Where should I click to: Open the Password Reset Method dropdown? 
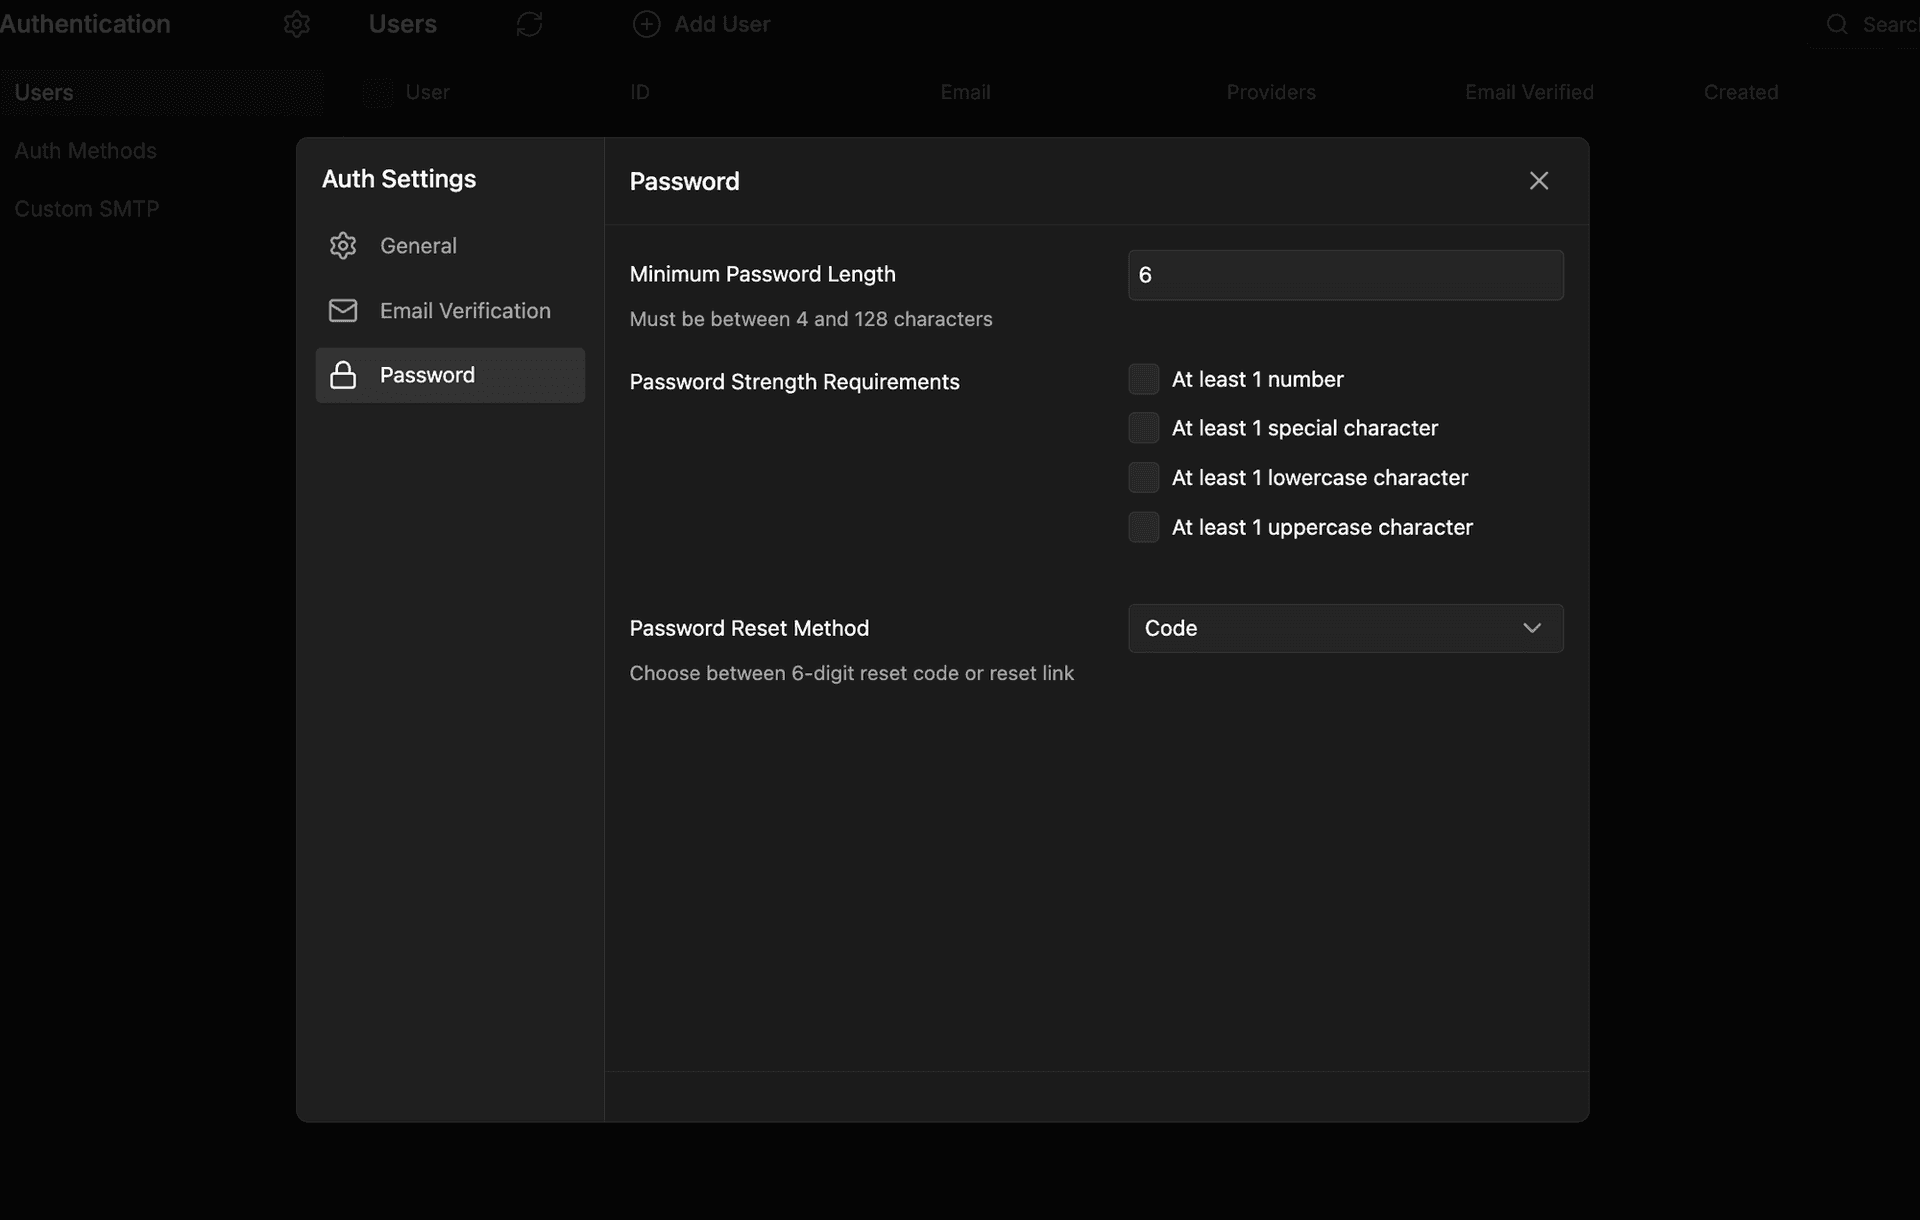[x=1345, y=628]
